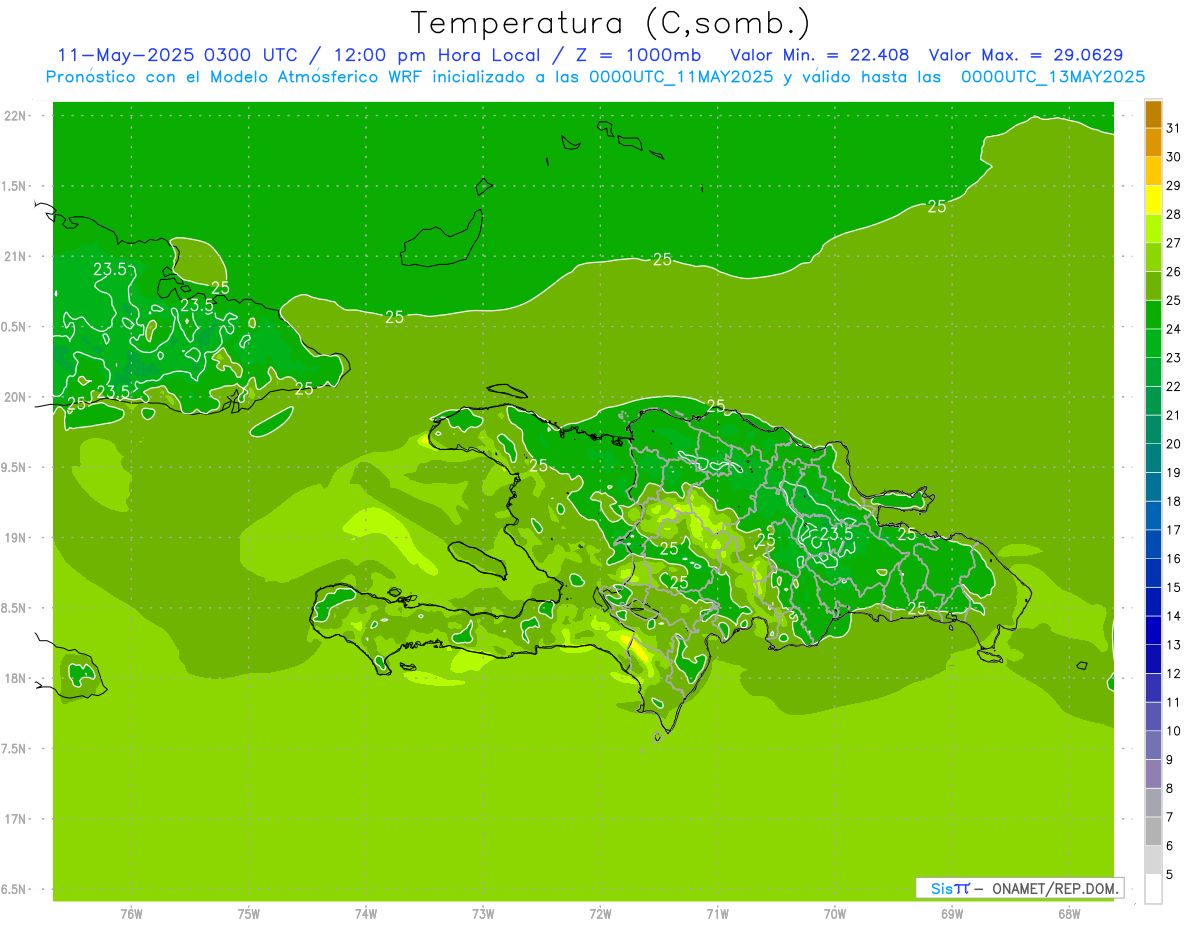Click the "17N" latitude axis label
Viewport: 1200px width, 927px height.
17,819
